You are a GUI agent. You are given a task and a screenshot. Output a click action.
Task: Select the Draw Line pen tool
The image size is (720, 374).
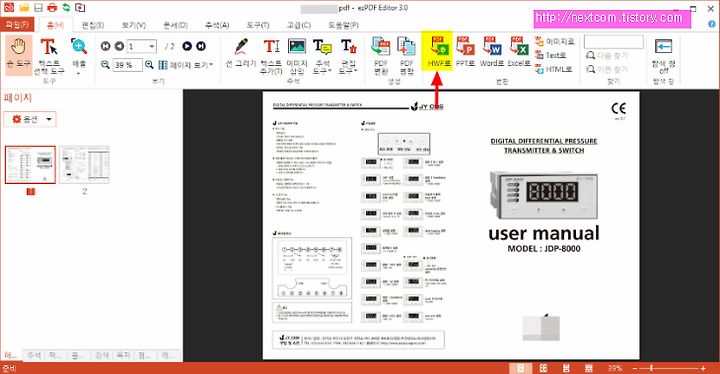pyautogui.click(x=241, y=54)
